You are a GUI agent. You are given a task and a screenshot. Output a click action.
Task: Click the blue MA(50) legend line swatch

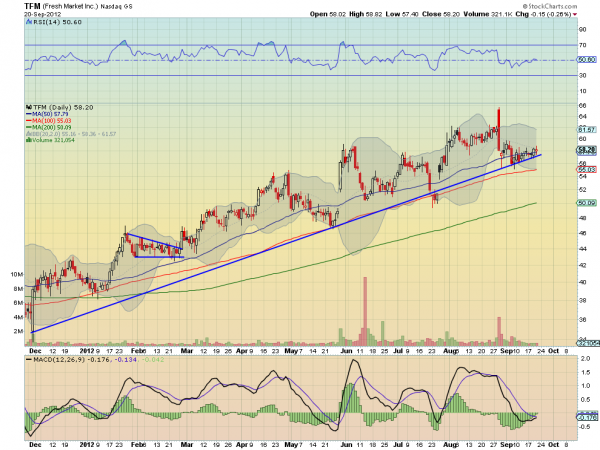pyautogui.click(x=29, y=114)
